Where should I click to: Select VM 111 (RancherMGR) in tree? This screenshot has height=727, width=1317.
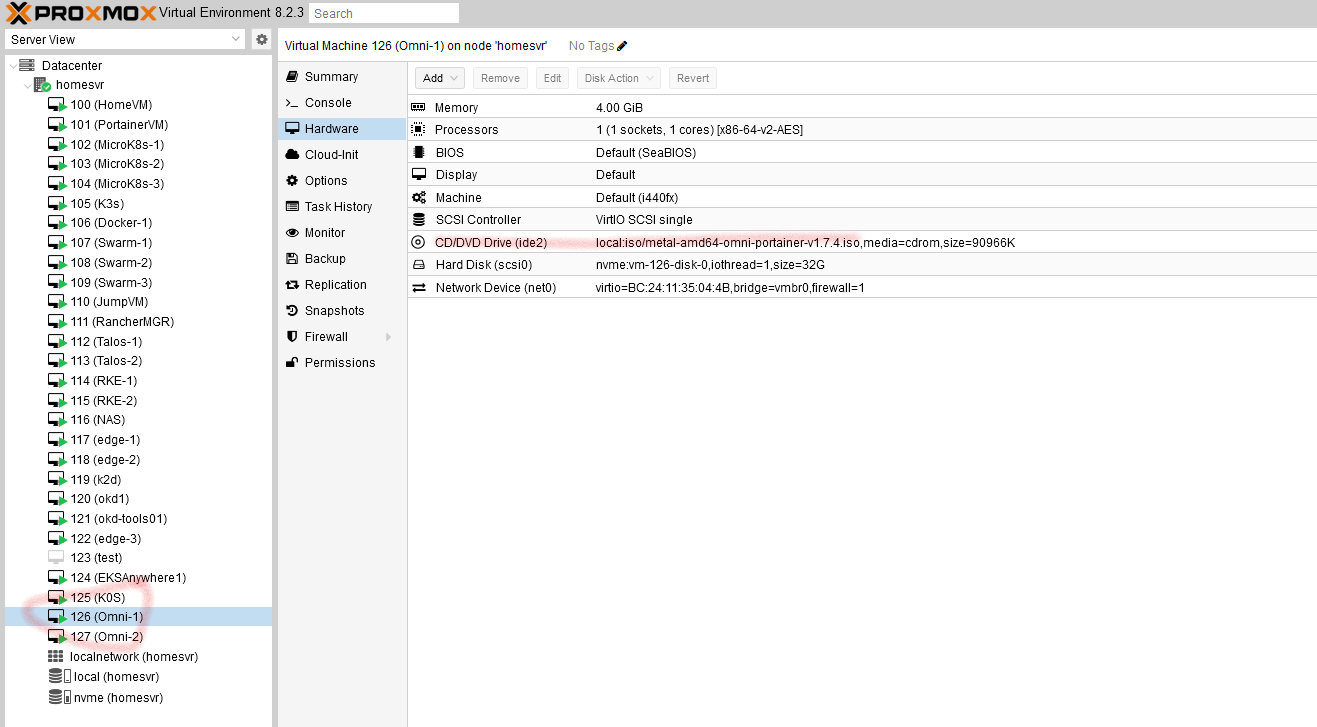tap(138, 322)
